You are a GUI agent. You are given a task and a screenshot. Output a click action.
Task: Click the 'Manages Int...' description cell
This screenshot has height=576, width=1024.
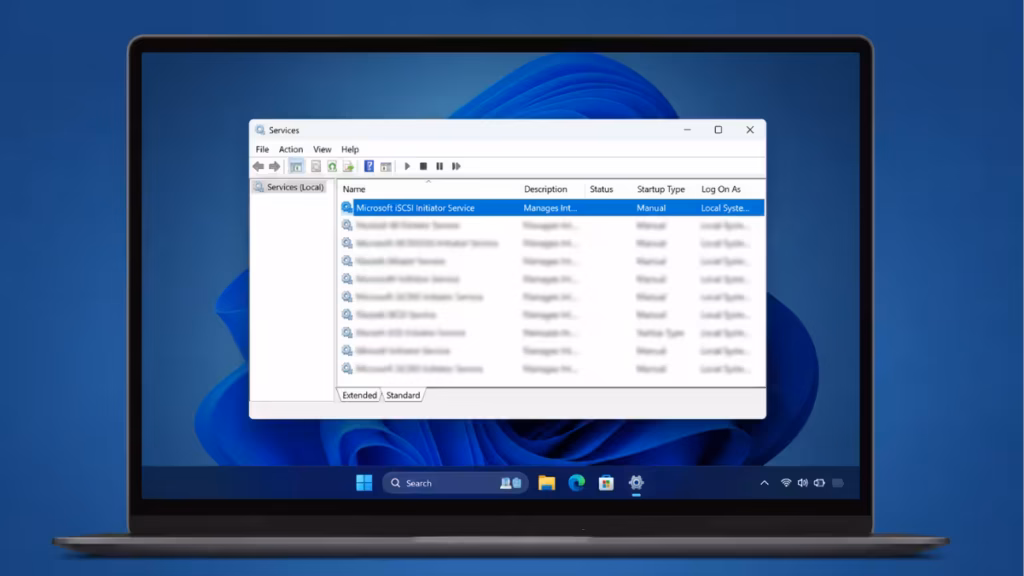click(x=550, y=208)
